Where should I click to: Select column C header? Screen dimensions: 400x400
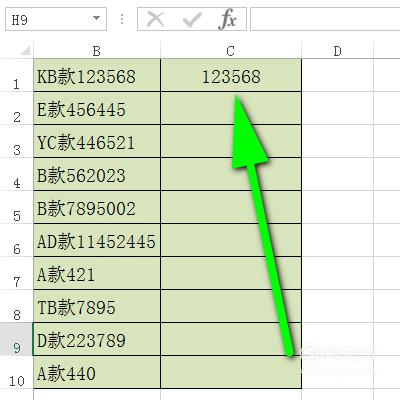pos(231,51)
